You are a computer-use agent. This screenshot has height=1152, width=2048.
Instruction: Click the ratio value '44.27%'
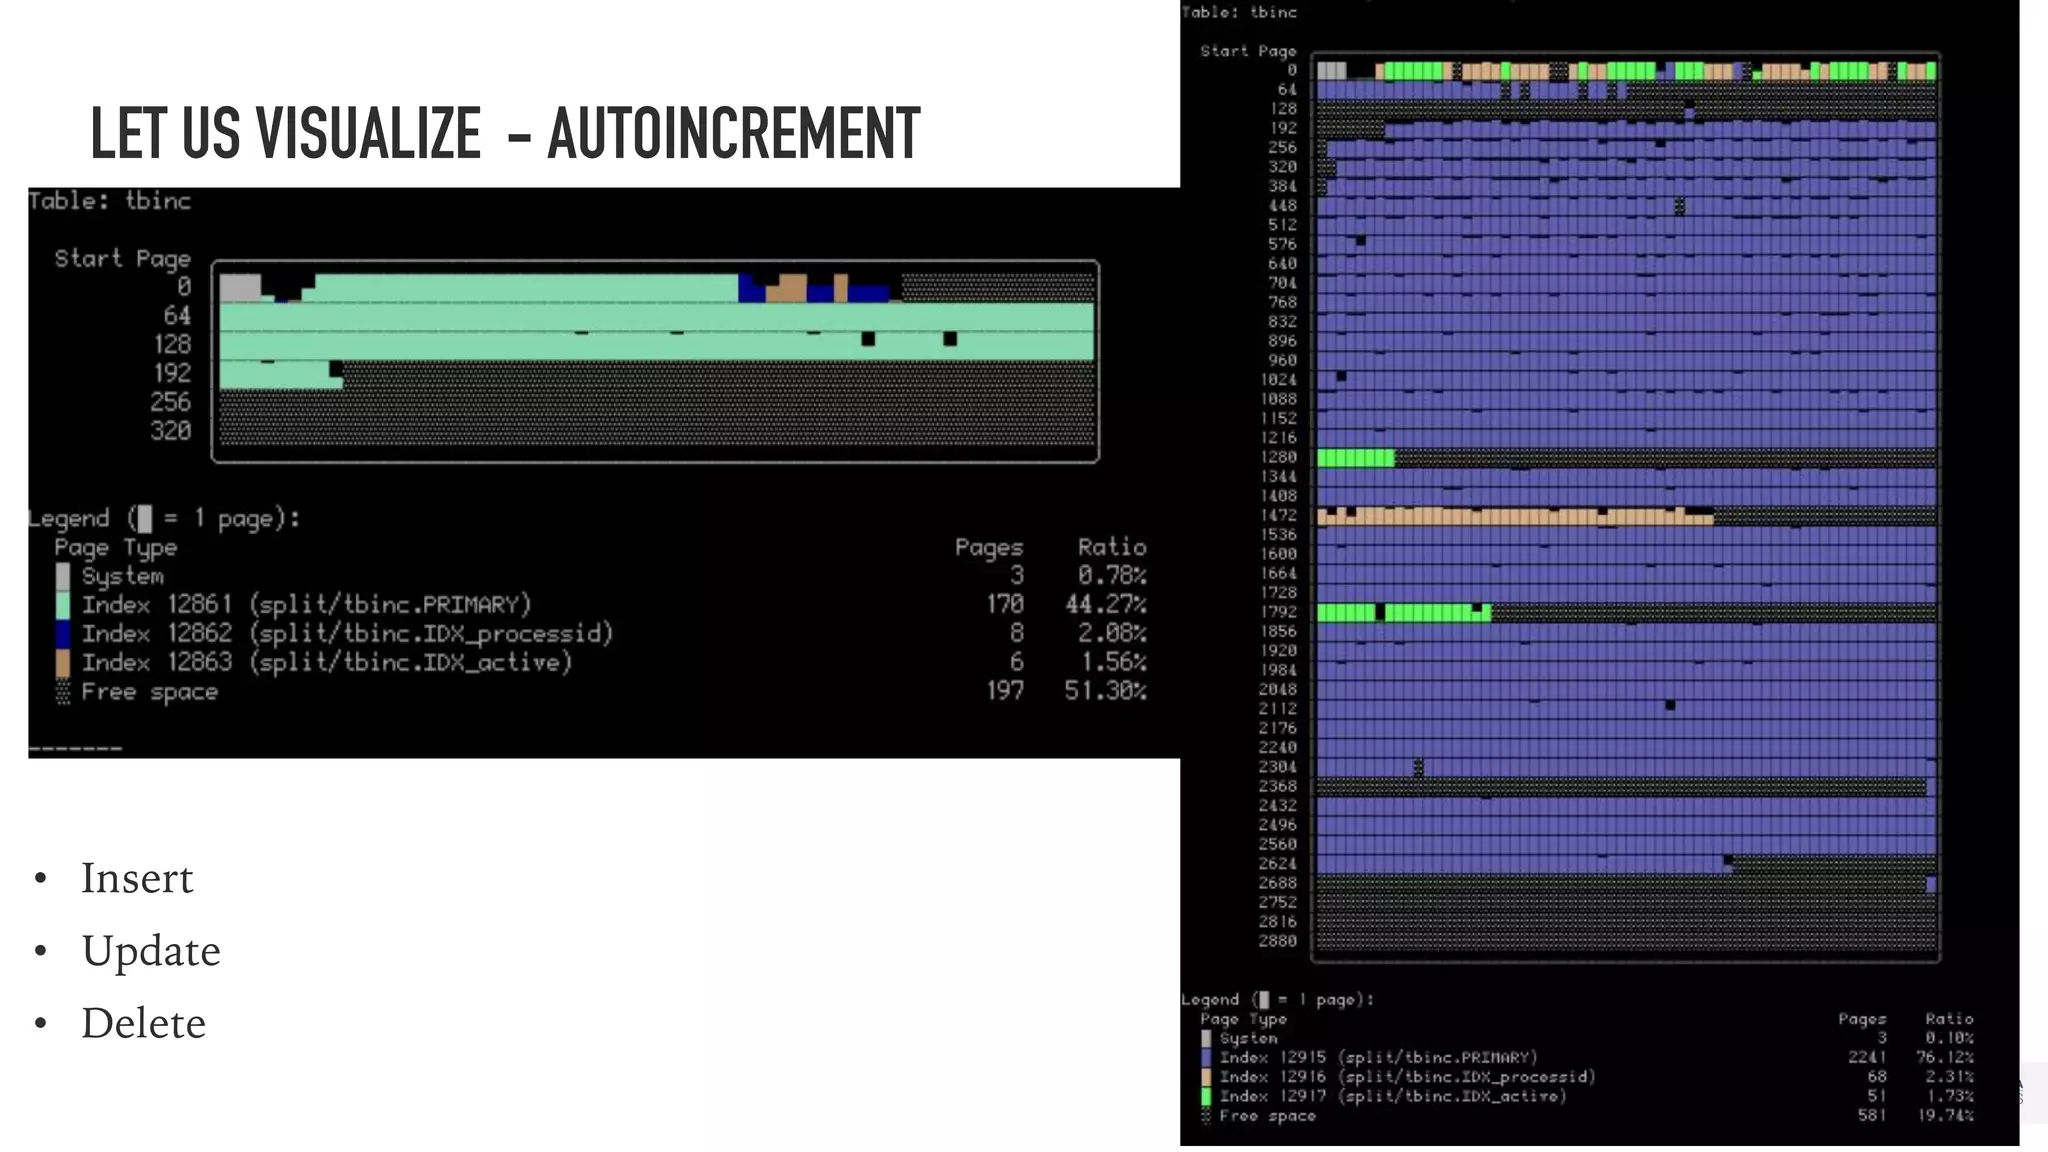(x=1106, y=605)
